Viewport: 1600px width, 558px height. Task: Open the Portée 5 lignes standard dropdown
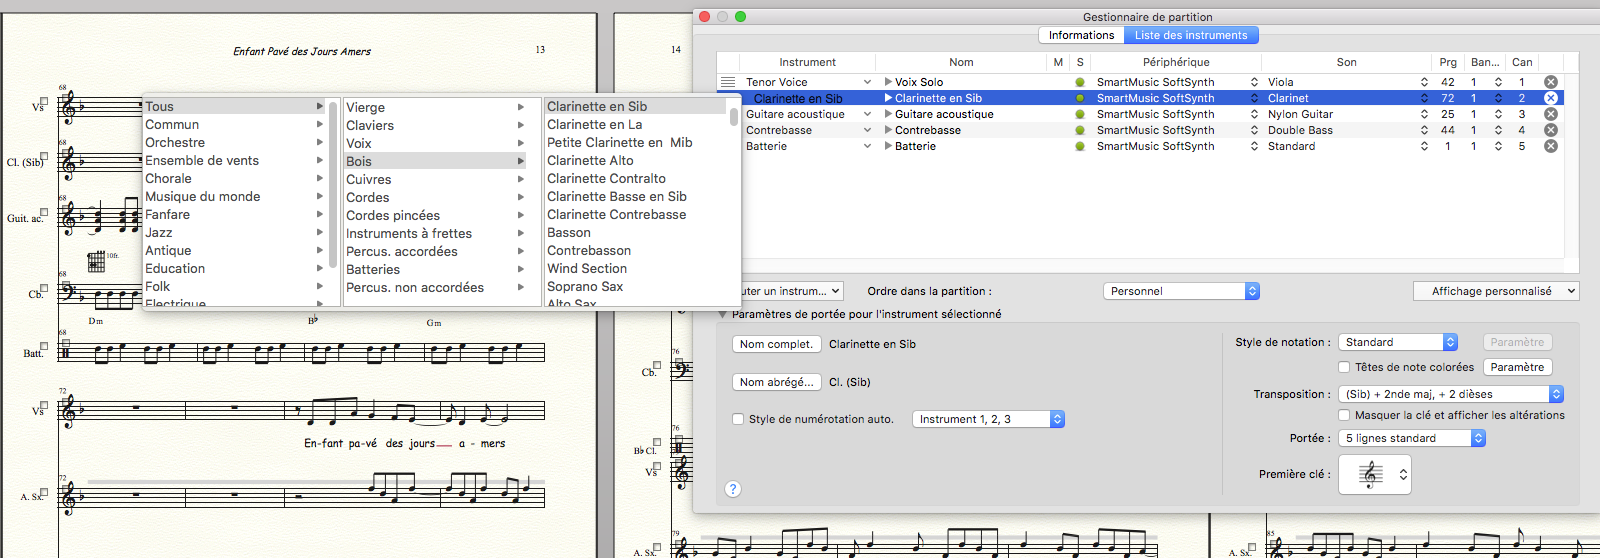[1412, 438]
